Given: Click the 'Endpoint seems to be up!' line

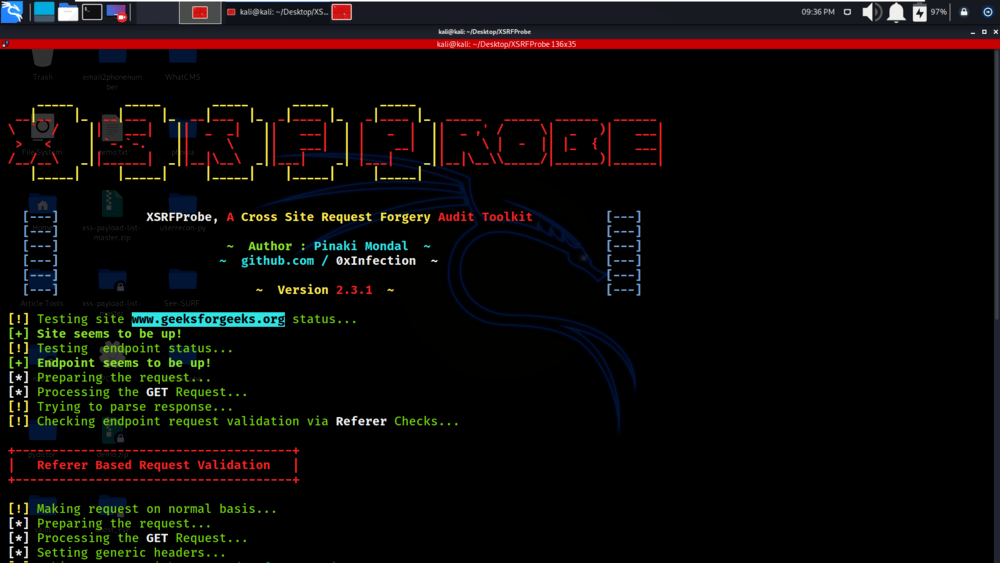Looking at the screenshot, I should 124,363.
